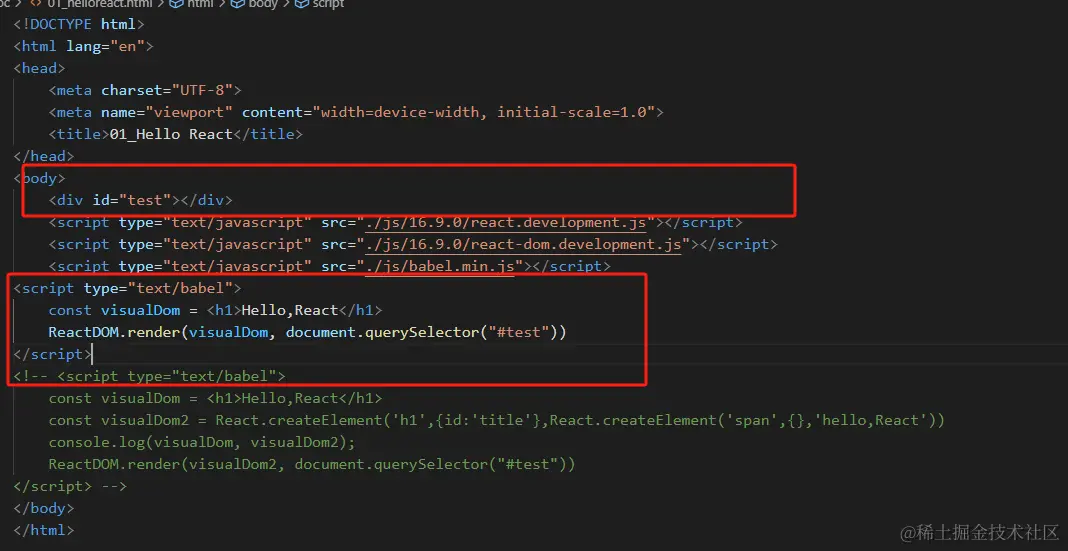This screenshot has width=1068, height=551.
Task: Click the HTML file icon in breadcrumb
Action: (36, 4)
